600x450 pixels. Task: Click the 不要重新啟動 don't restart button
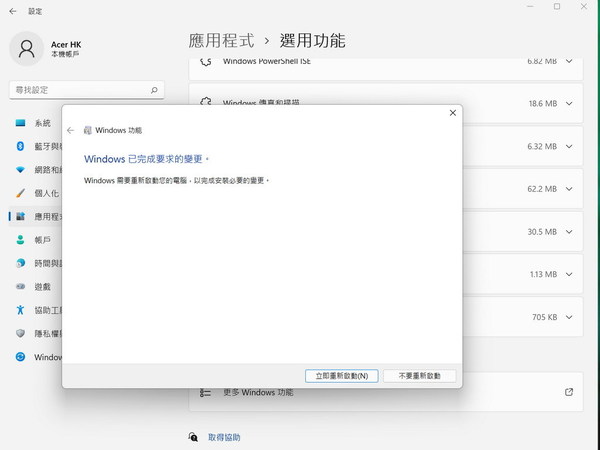419,376
